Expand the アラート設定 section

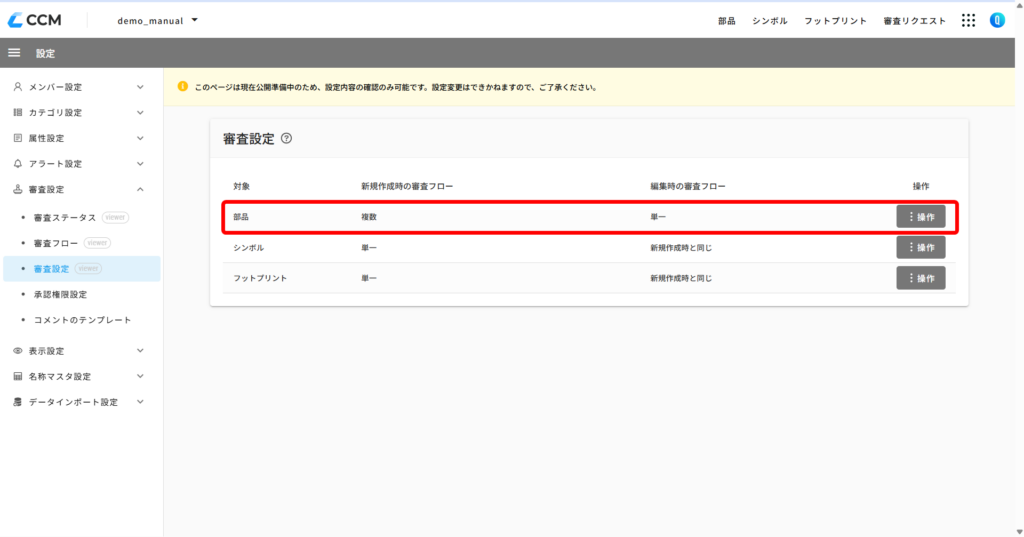coord(140,163)
